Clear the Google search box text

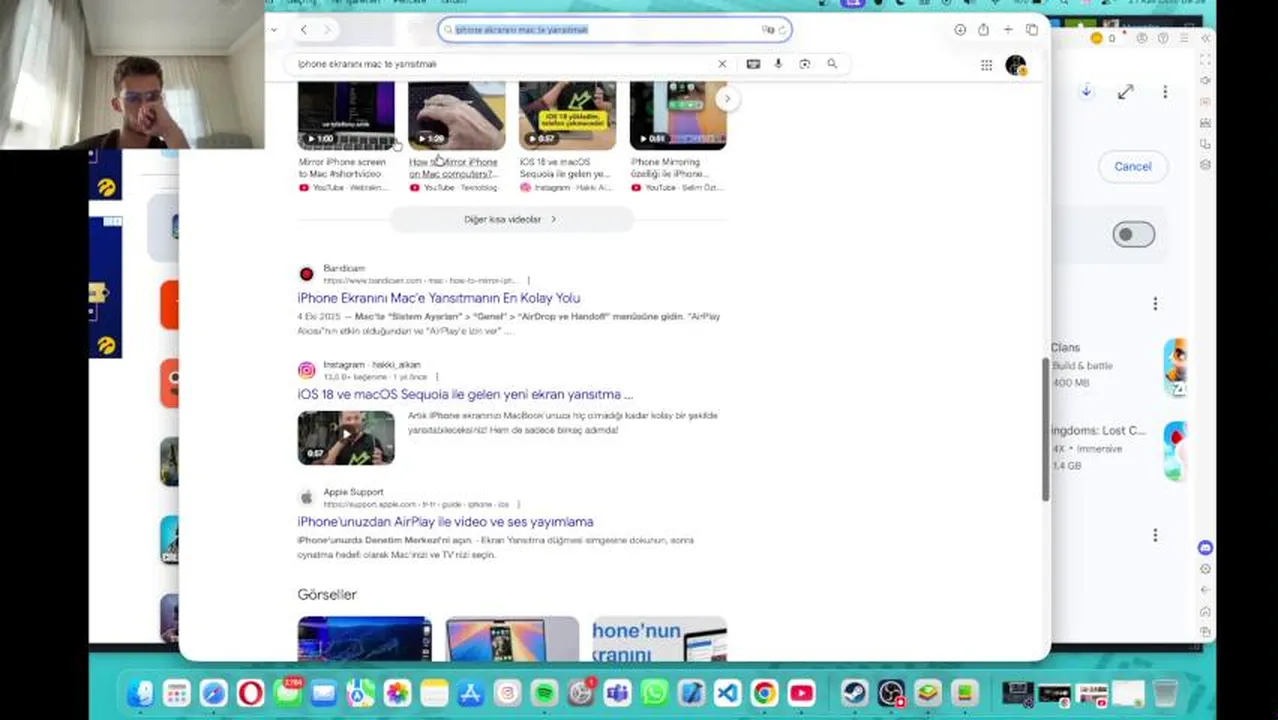point(722,64)
